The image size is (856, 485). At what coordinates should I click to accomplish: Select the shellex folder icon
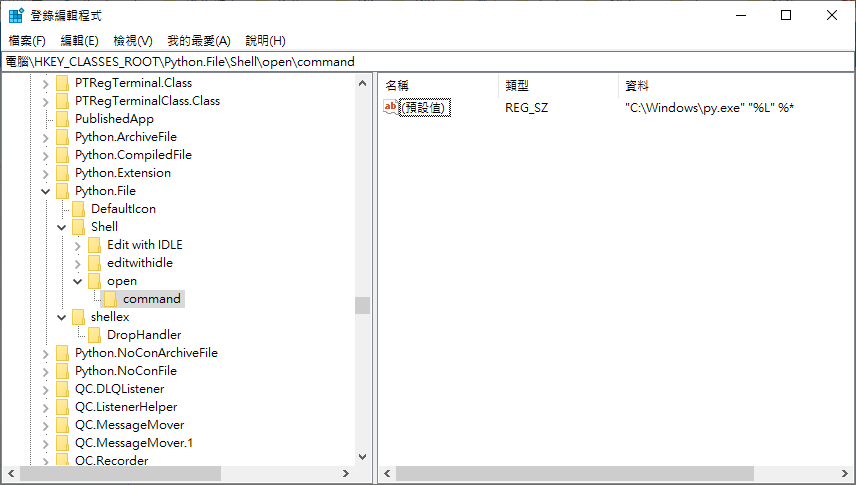coord(79,317)
